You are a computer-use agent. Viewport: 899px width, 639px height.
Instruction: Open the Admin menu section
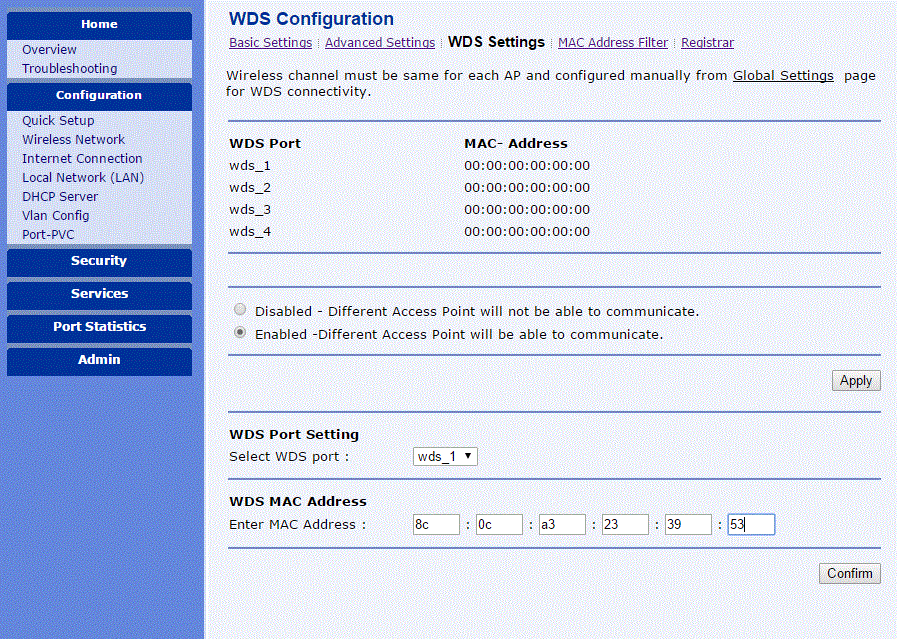click(x=99, y=360)
